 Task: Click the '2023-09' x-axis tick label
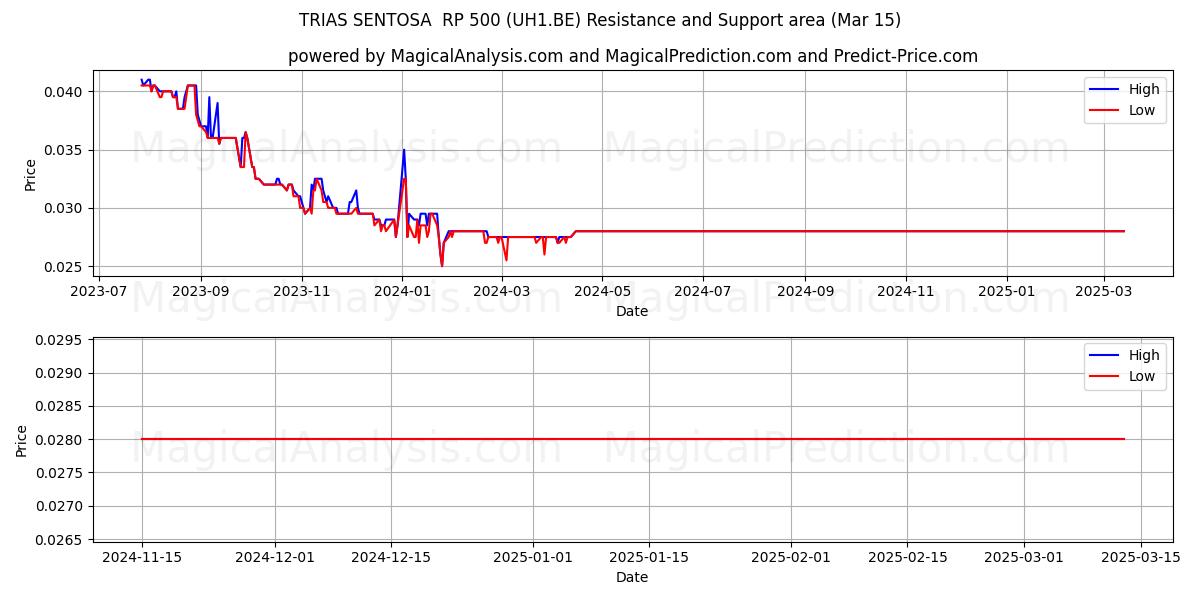tap(201, 292)
